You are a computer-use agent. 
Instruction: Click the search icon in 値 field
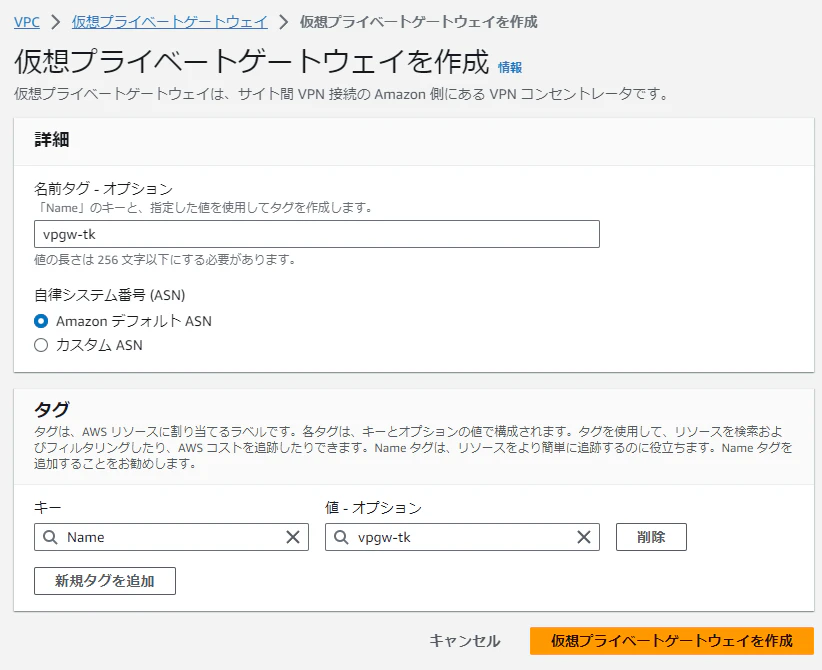coord(341,537)
